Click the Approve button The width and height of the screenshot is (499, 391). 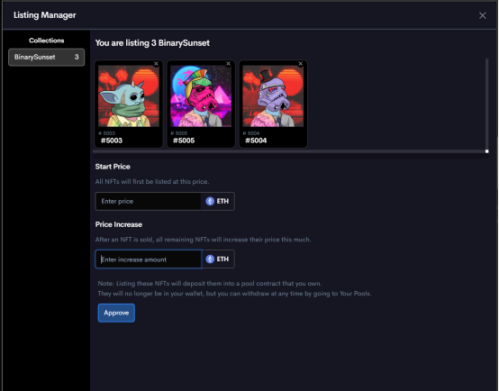coord(116,313)
